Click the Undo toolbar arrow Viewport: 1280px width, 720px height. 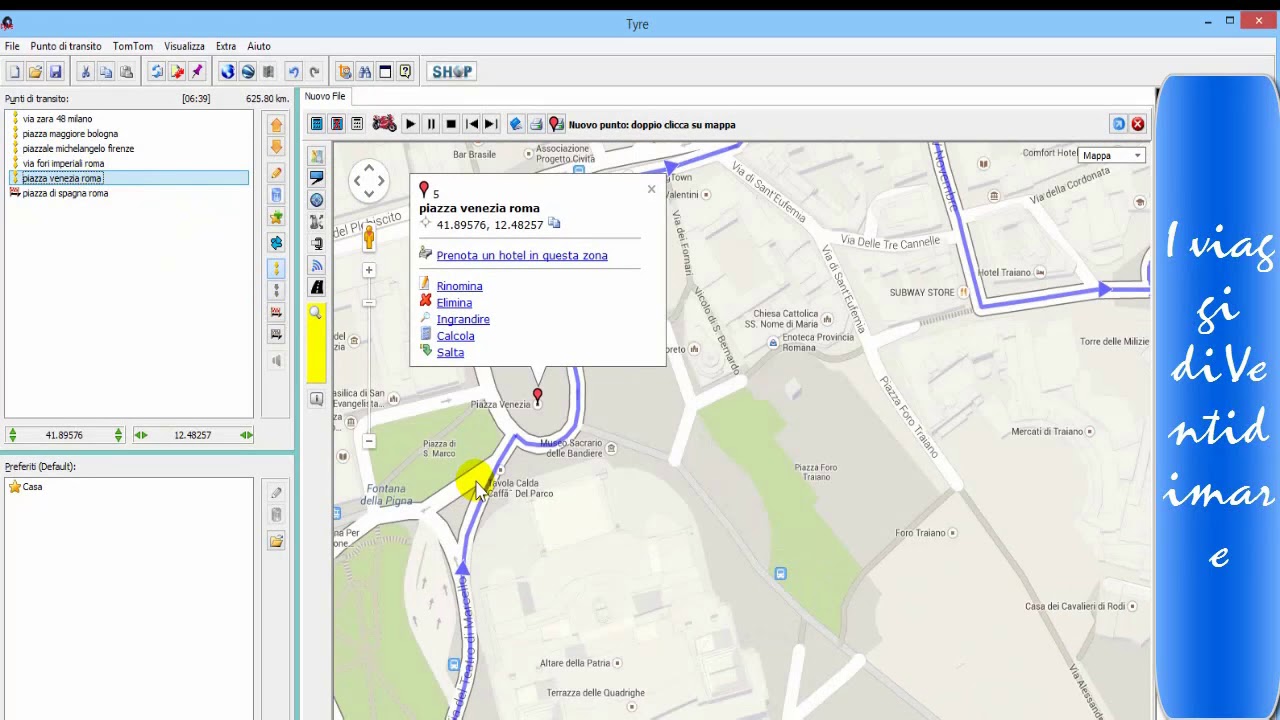293,72
